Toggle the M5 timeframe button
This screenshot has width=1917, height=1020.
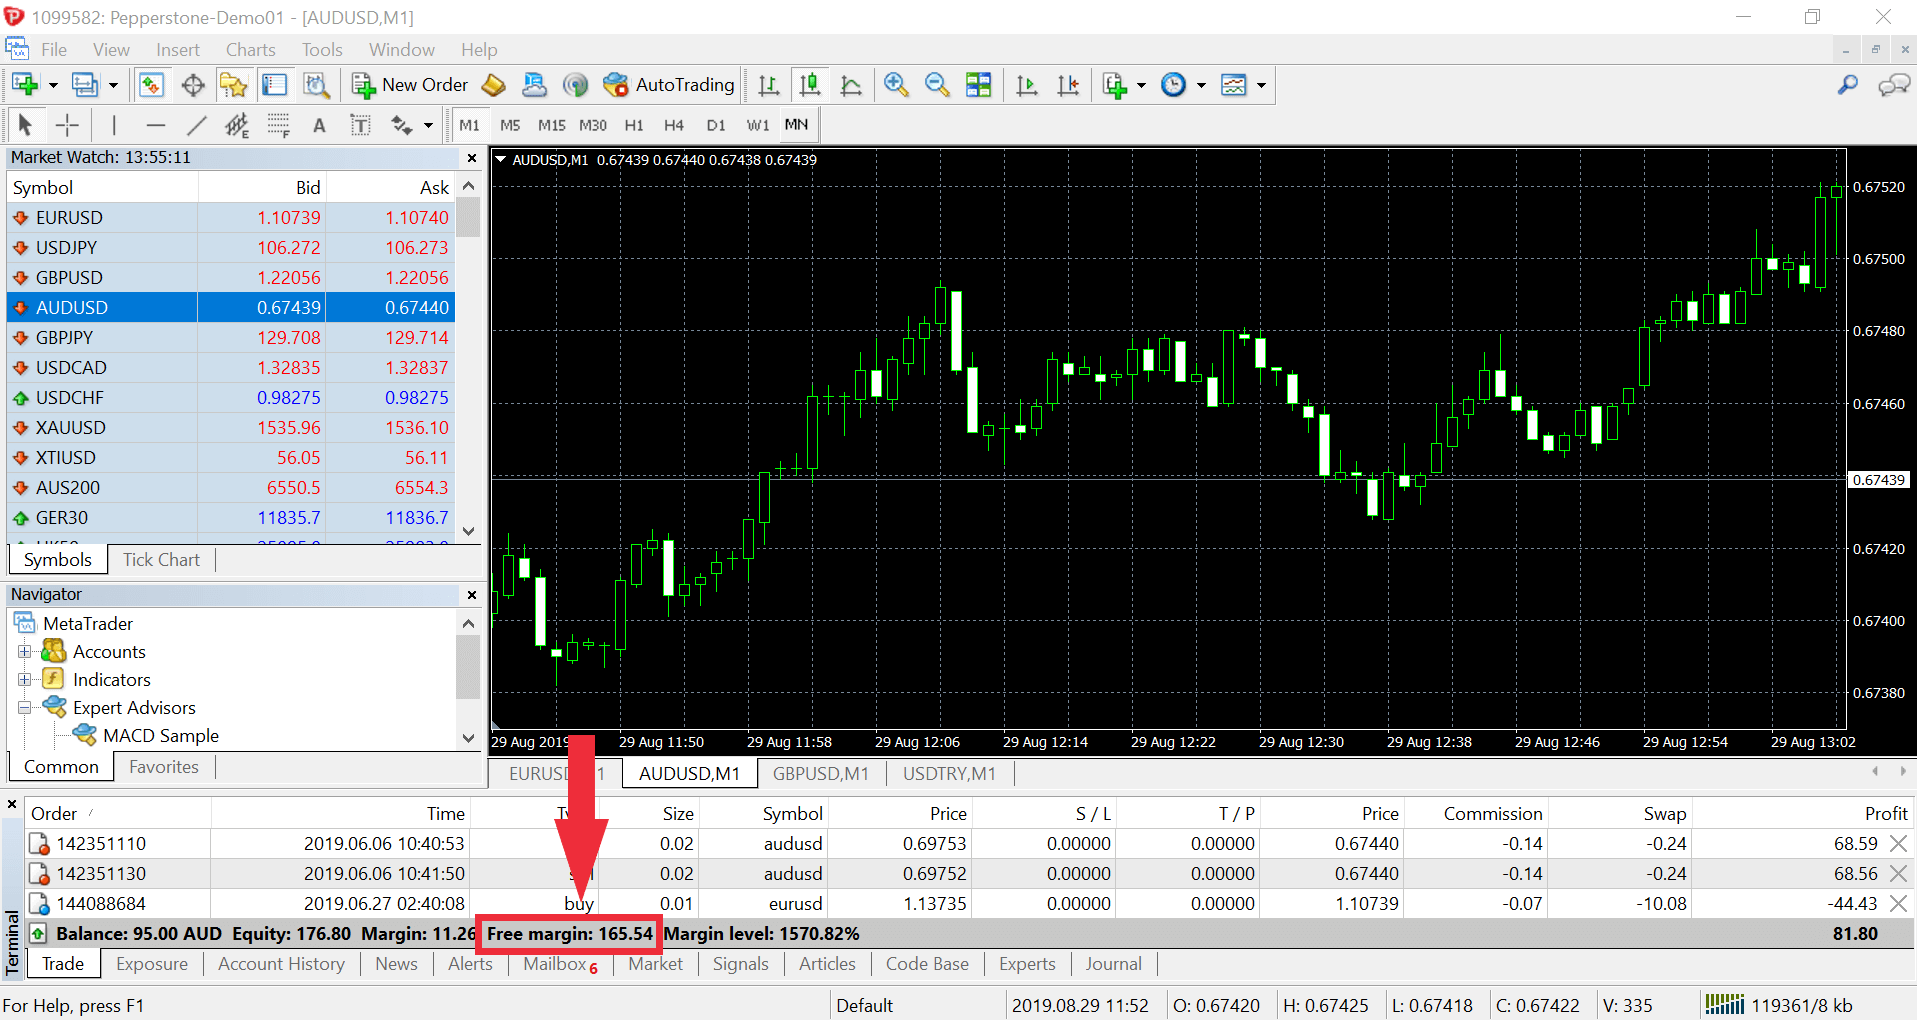pos(510,125)
